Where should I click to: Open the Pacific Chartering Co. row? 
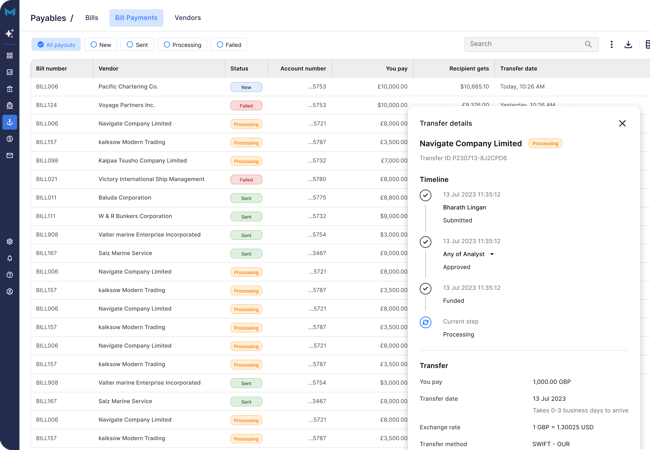(340, 87)
